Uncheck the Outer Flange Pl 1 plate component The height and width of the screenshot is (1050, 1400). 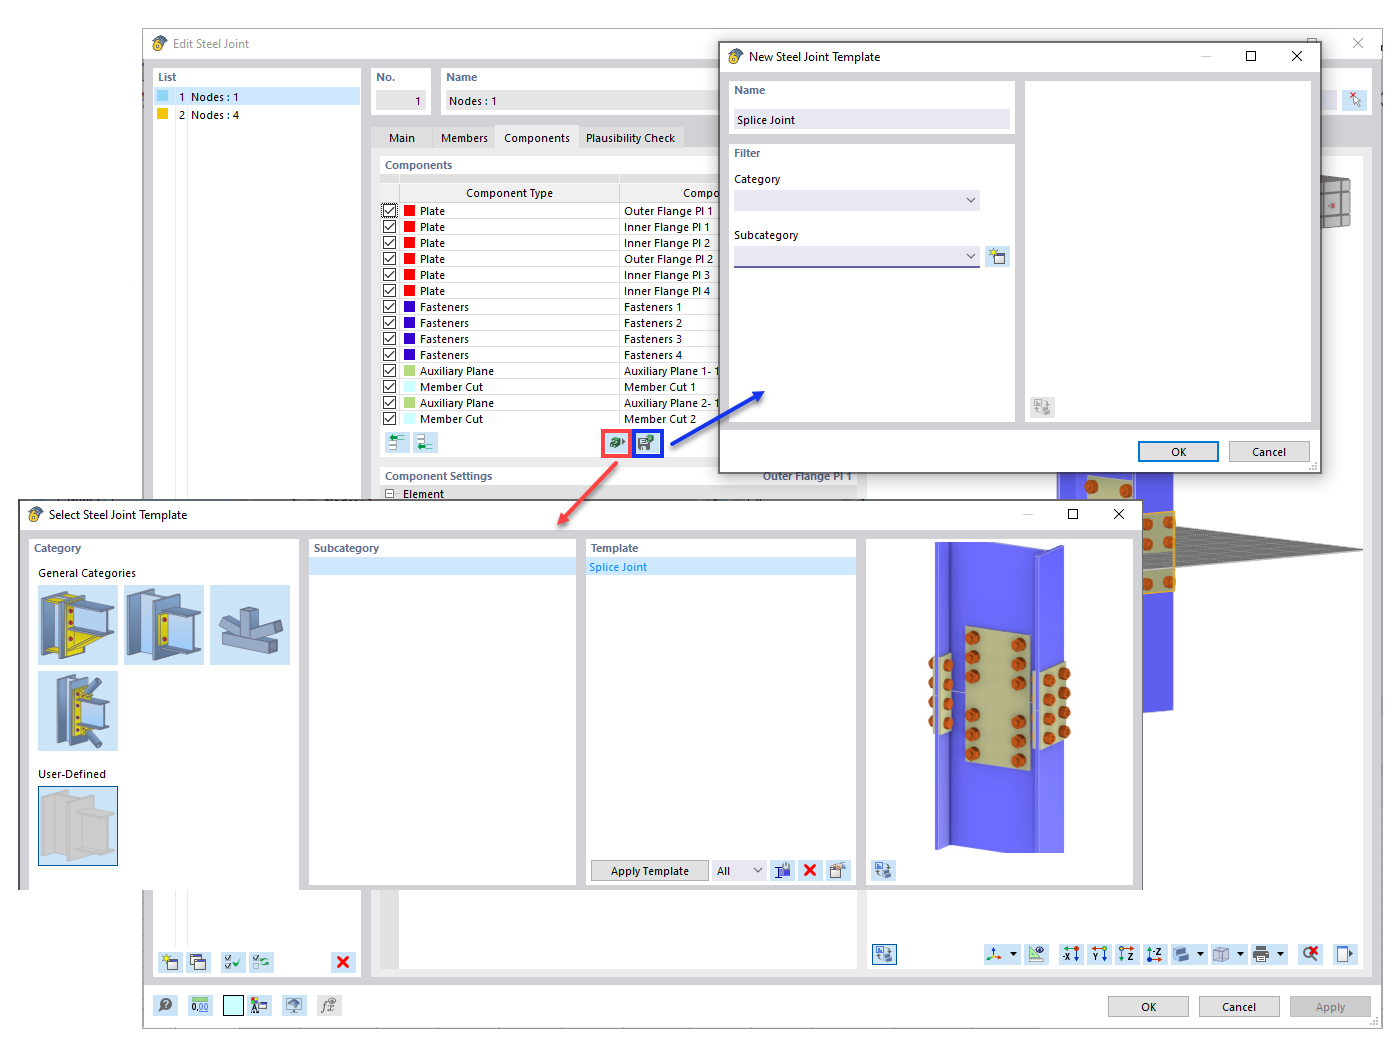[390, 210]
